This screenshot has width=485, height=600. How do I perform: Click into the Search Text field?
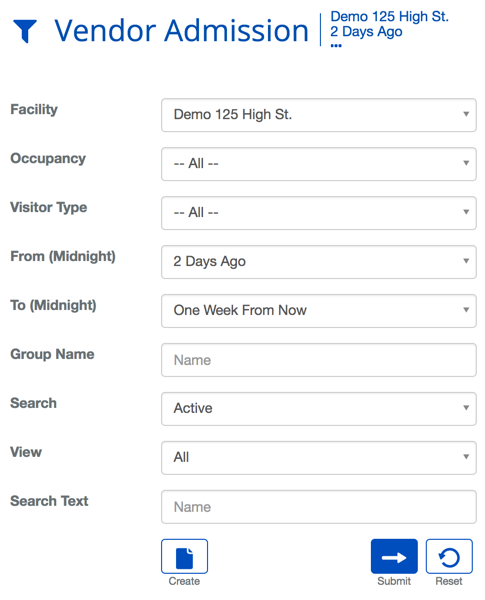[x=318, y=507]
